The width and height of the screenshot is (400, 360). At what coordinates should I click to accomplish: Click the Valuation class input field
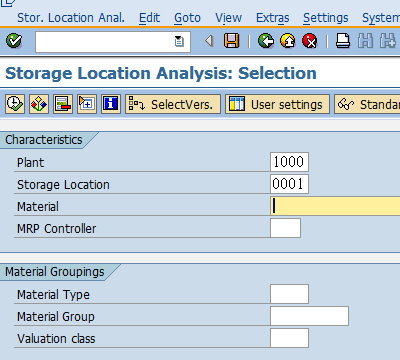click(x=289, y=338)
